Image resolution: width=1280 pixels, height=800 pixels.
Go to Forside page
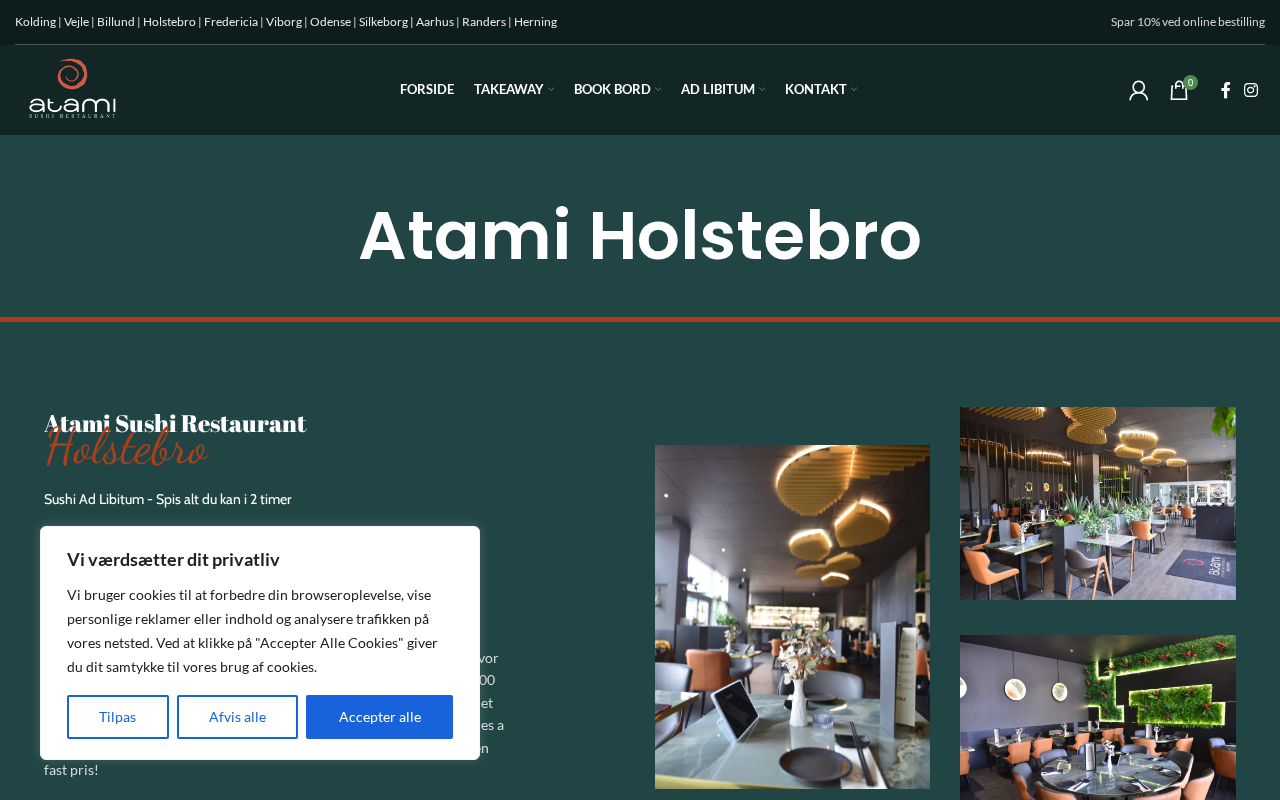coord(427,90)
